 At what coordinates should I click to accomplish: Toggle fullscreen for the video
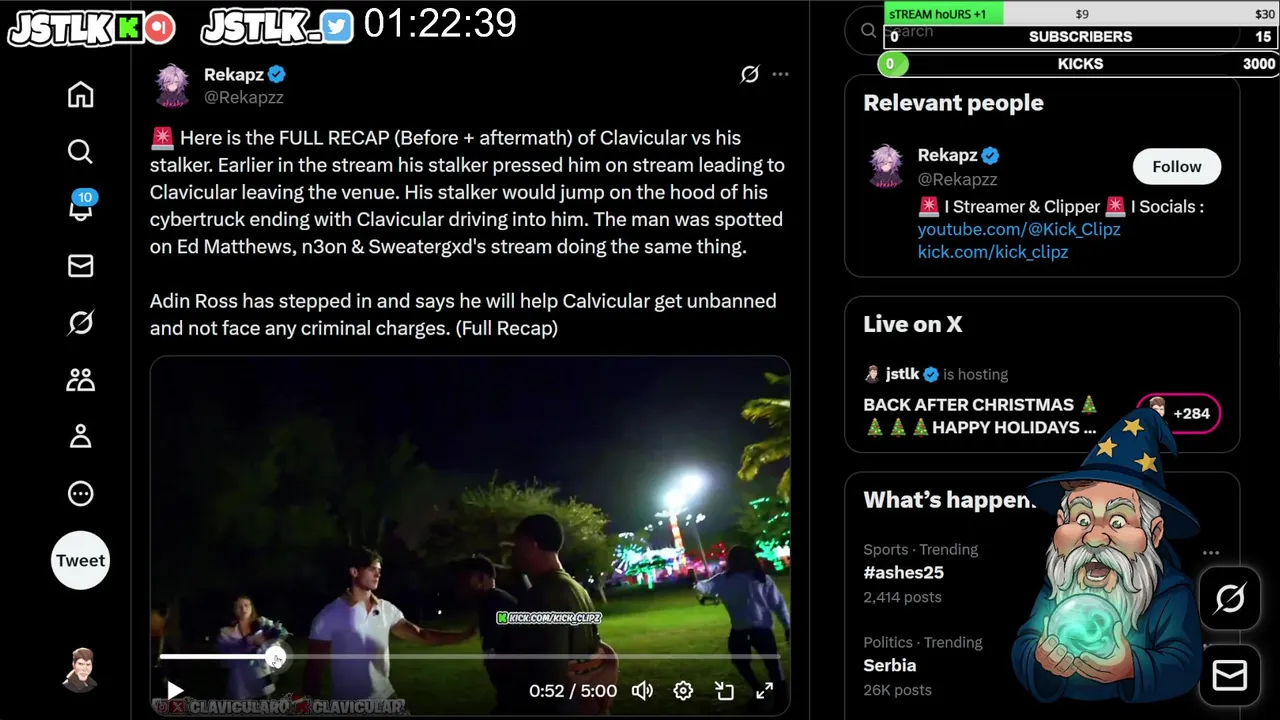point(764,690)
